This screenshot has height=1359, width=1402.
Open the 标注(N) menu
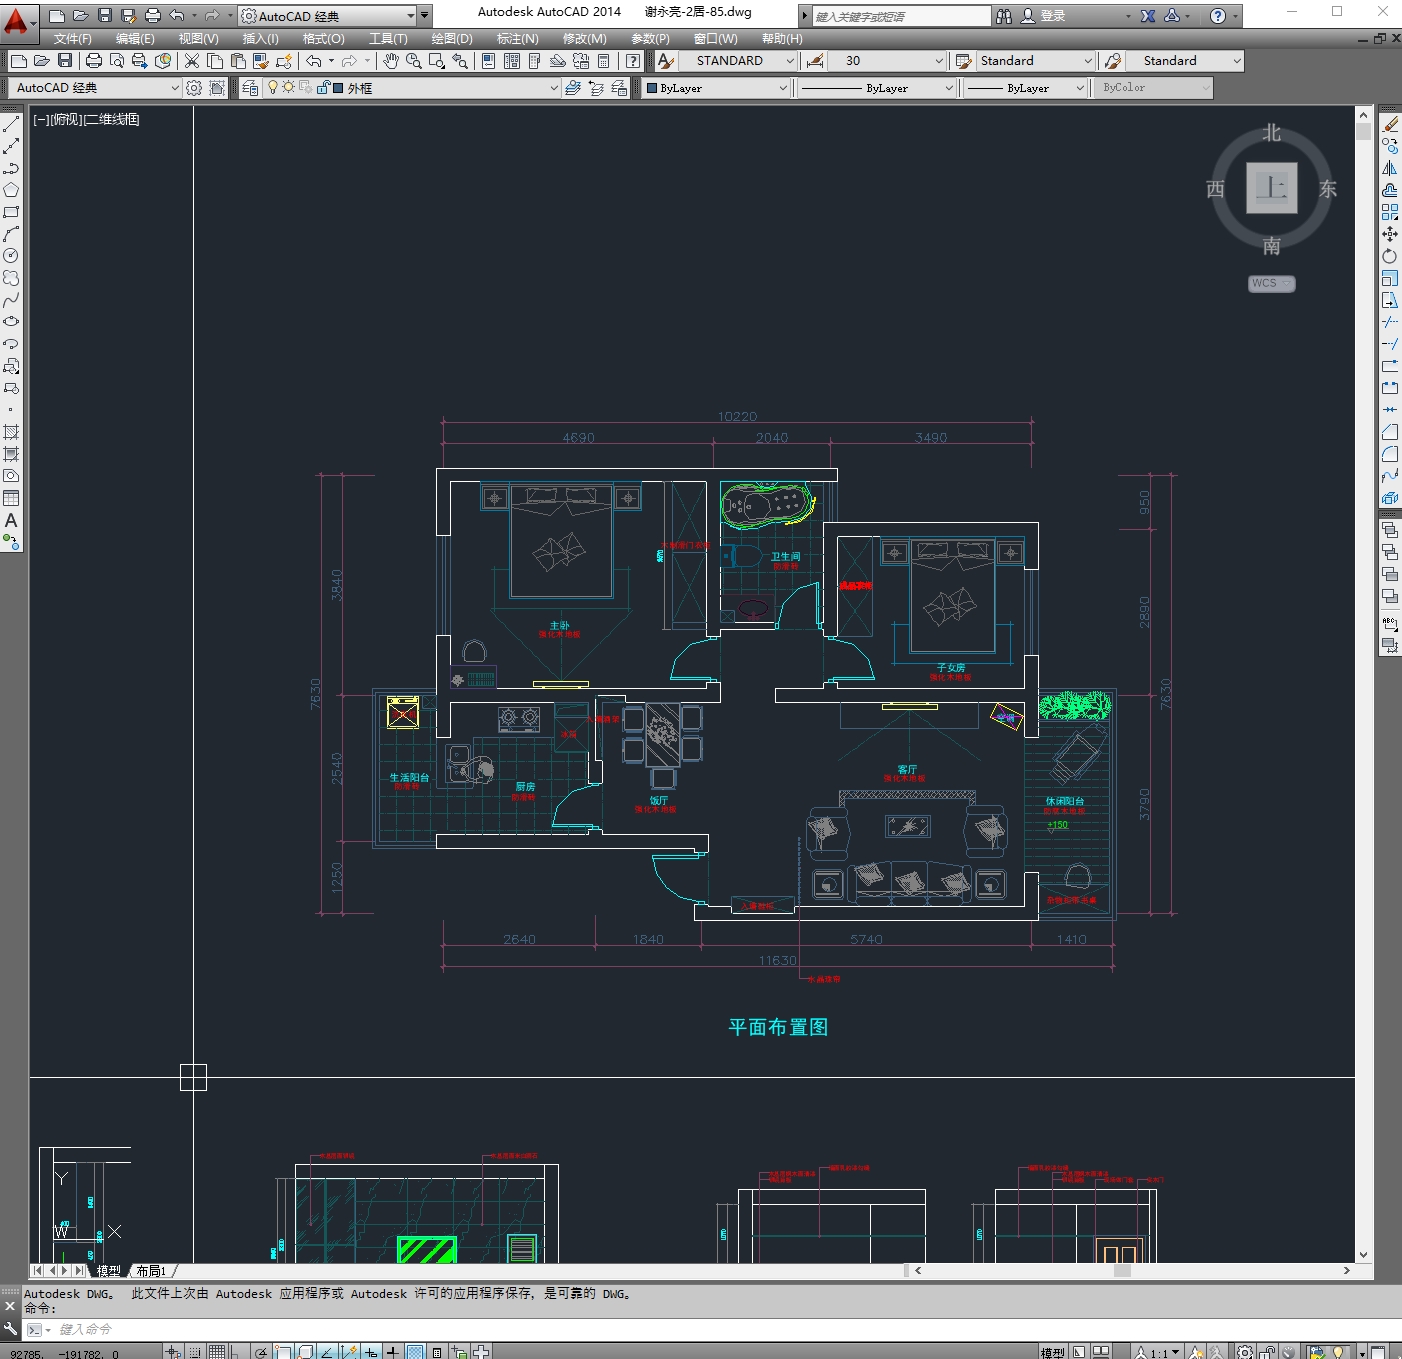click(x=517, y=39)
